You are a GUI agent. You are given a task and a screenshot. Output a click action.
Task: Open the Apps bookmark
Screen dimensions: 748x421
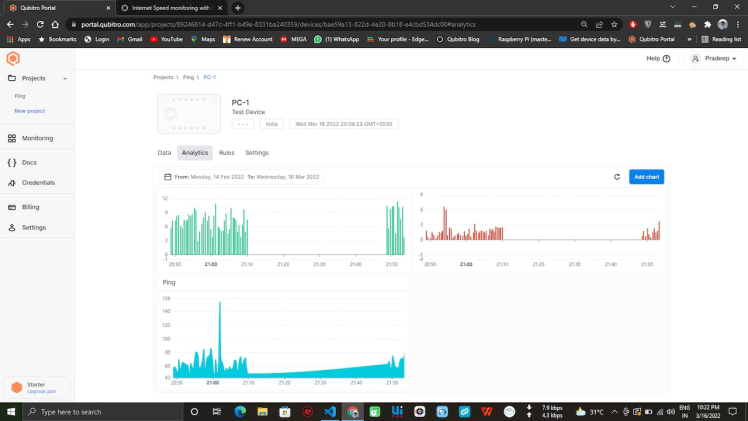coord(19,39)
